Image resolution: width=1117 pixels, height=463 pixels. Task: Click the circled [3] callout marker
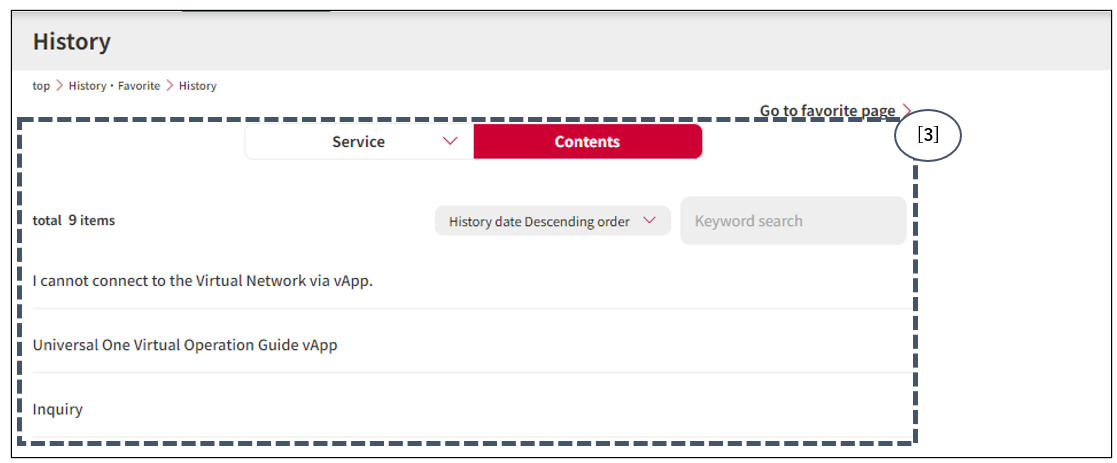(928, 135)
